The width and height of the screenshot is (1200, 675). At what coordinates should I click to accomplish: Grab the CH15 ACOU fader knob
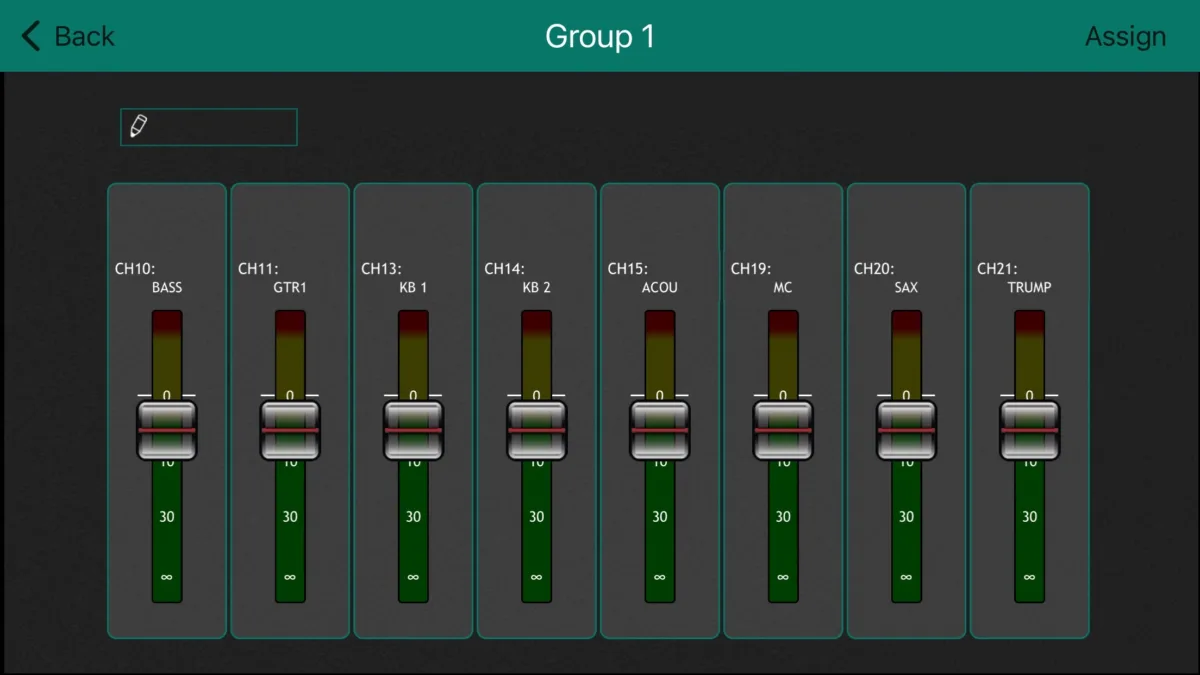(x=660, y=430)
